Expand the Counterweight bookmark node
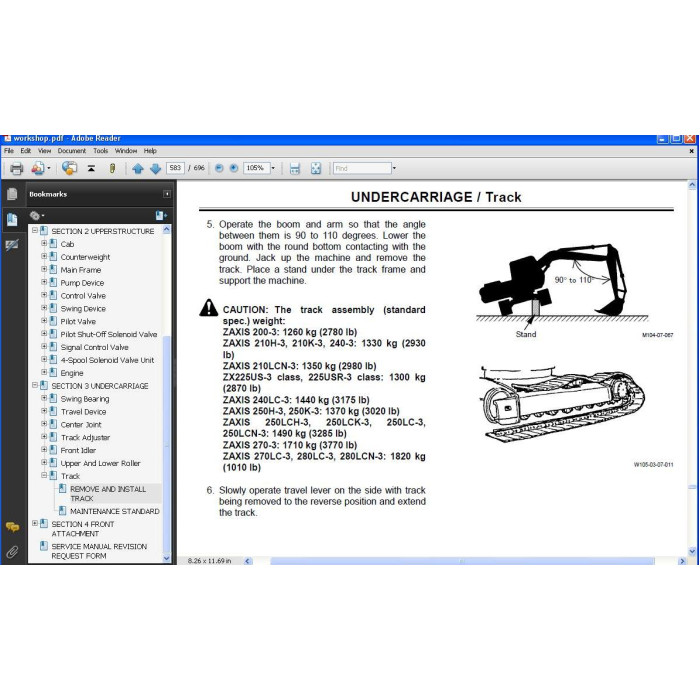 (44, 256)
